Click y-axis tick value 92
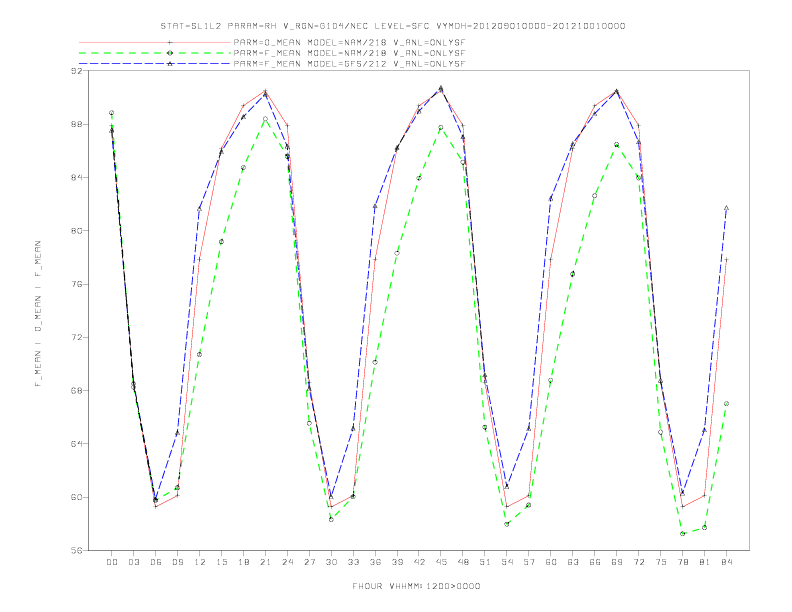 click(76, 71)
